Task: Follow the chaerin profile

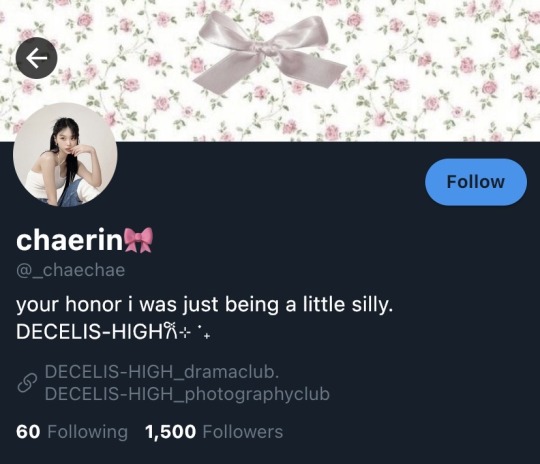Action: [476, 182]
